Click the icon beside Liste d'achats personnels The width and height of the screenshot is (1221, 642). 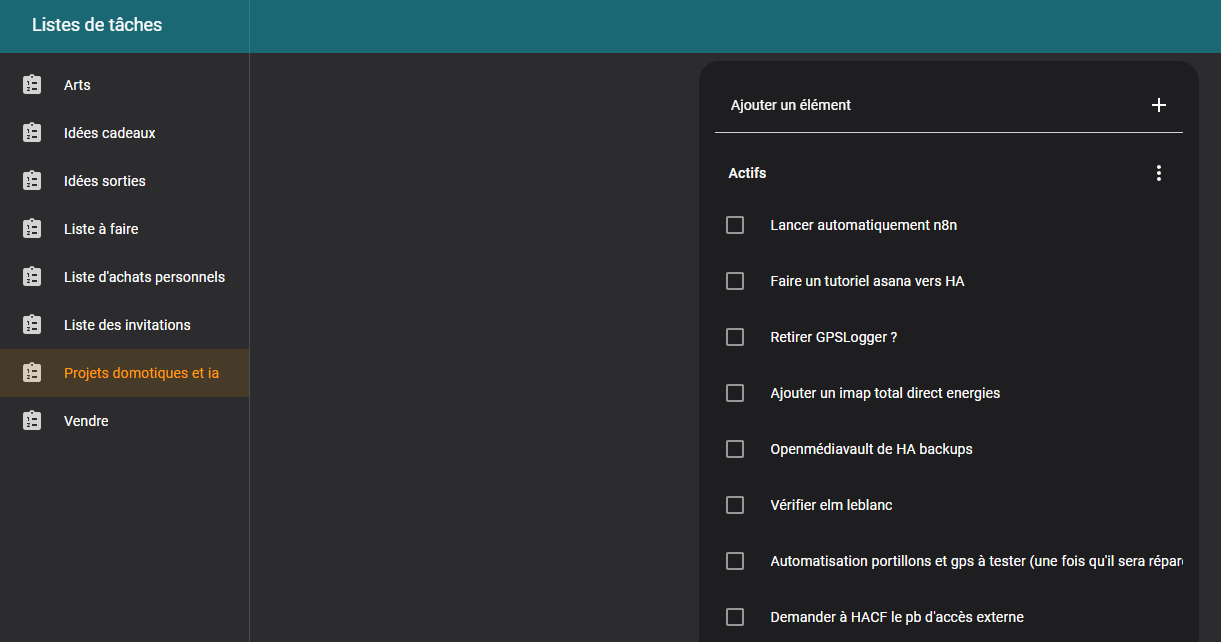tap(32, 277)
